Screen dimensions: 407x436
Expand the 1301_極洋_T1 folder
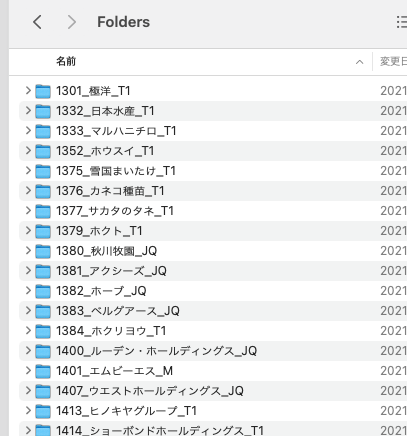click(28, 90)
